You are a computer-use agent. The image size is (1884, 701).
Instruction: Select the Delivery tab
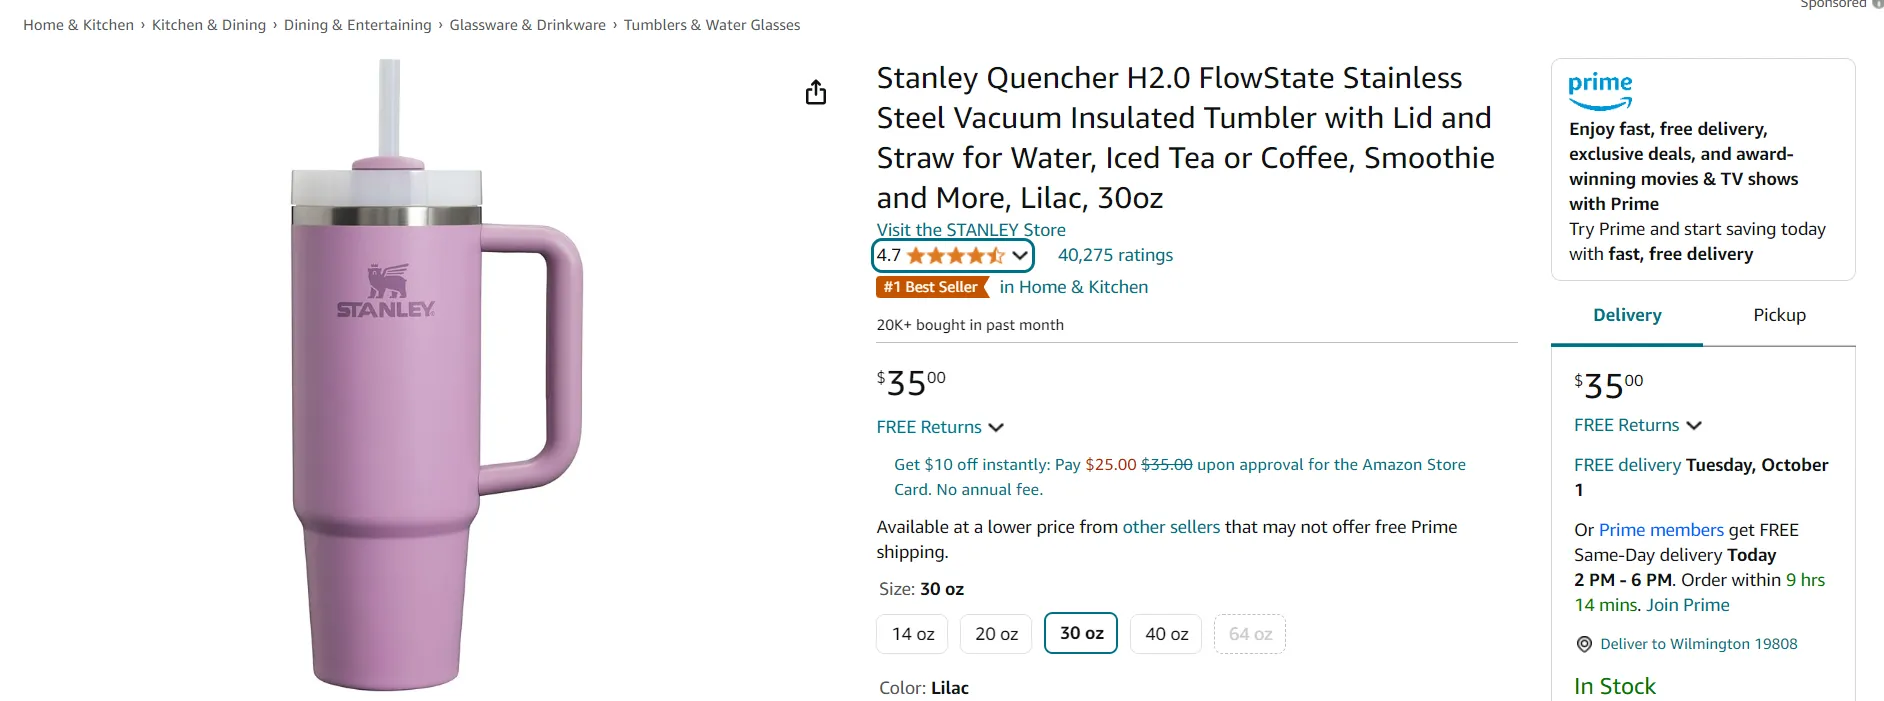(x=1627, y=315)
